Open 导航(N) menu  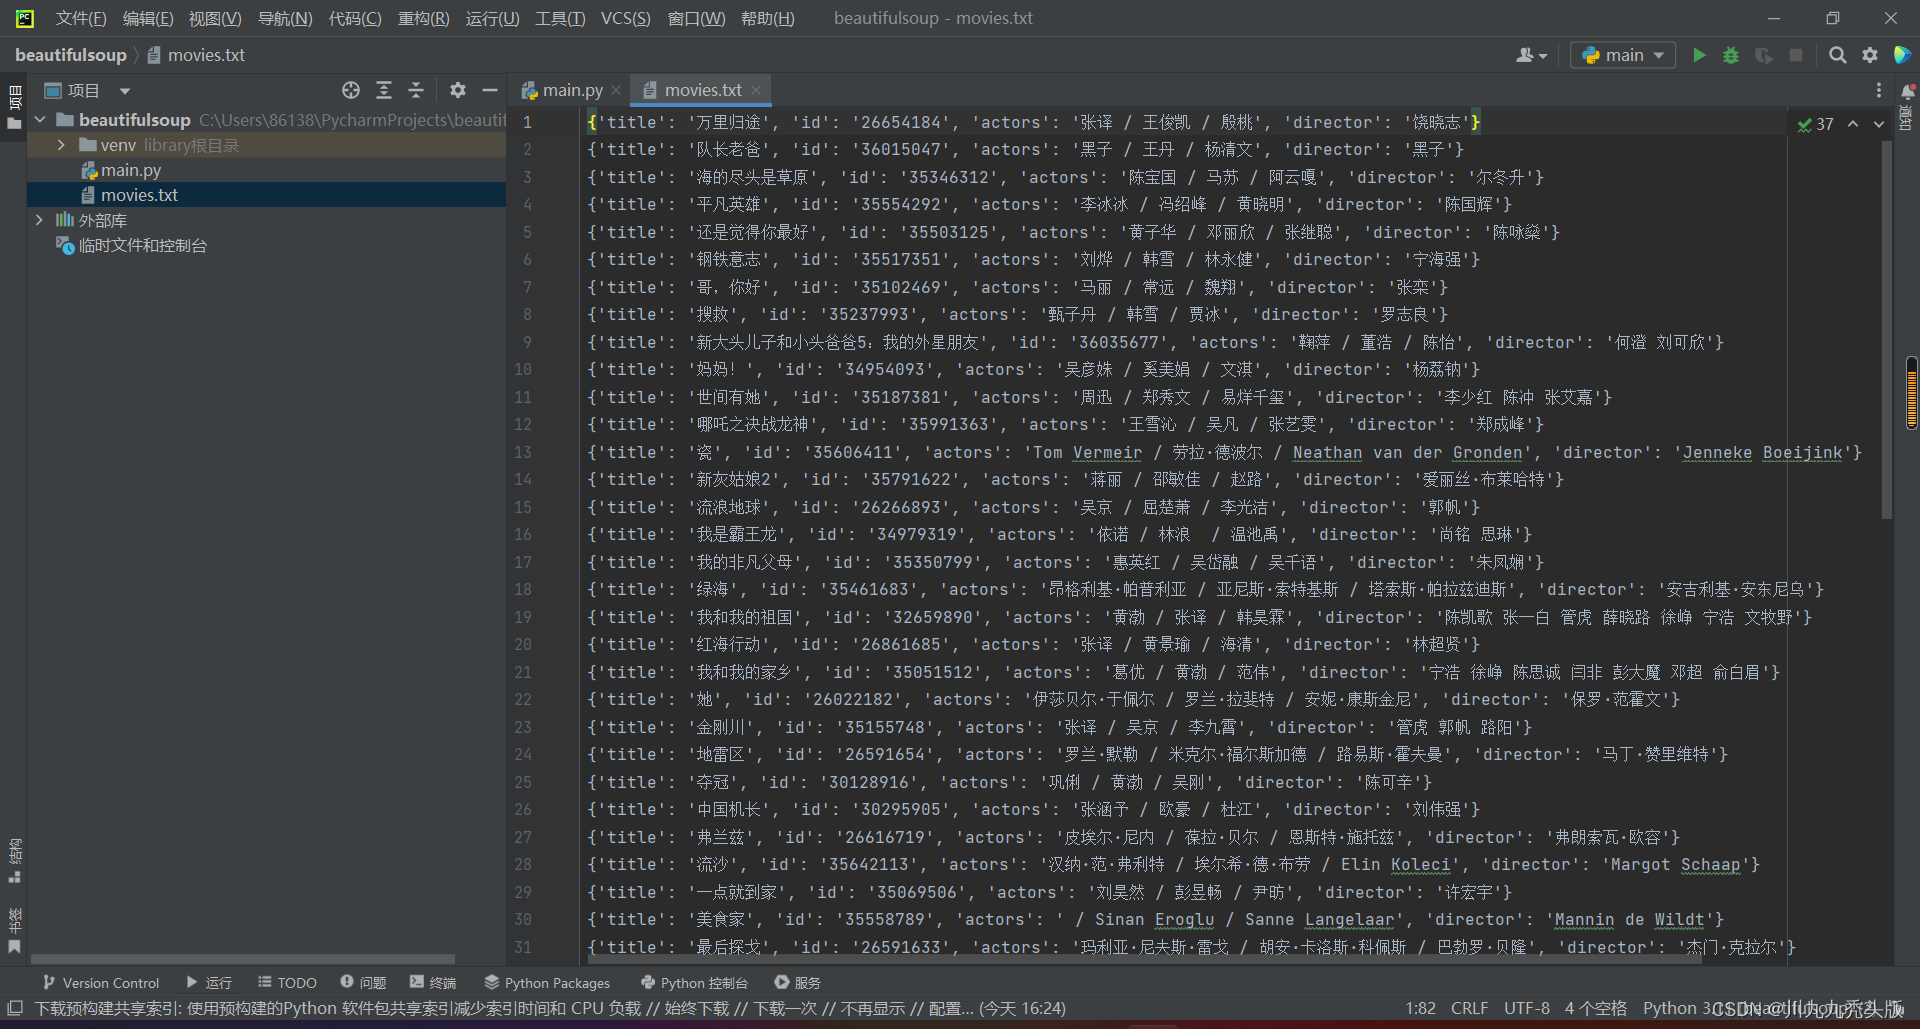pyautogui.click(x=285, y=18)
